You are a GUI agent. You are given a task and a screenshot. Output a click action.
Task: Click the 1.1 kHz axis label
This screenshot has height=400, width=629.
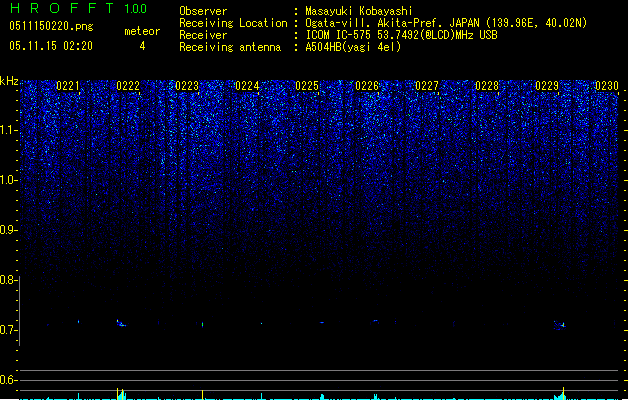(8, 130)
